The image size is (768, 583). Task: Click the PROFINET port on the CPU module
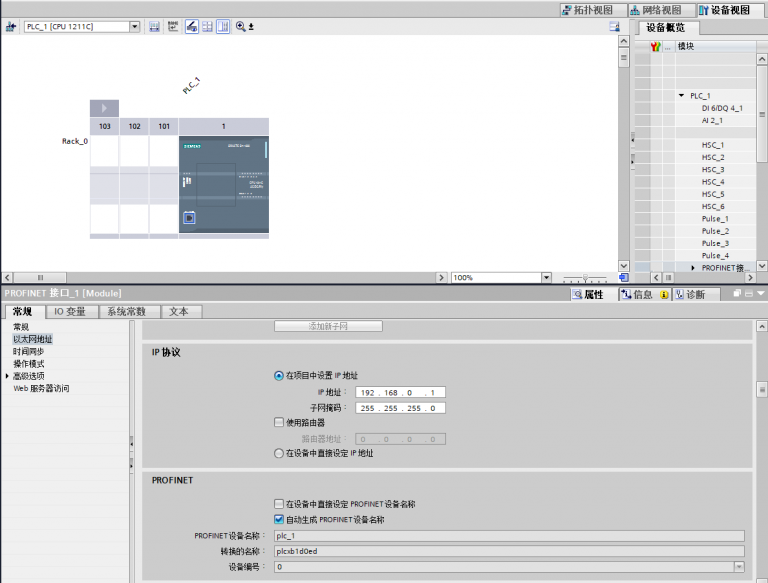[190, 217]
